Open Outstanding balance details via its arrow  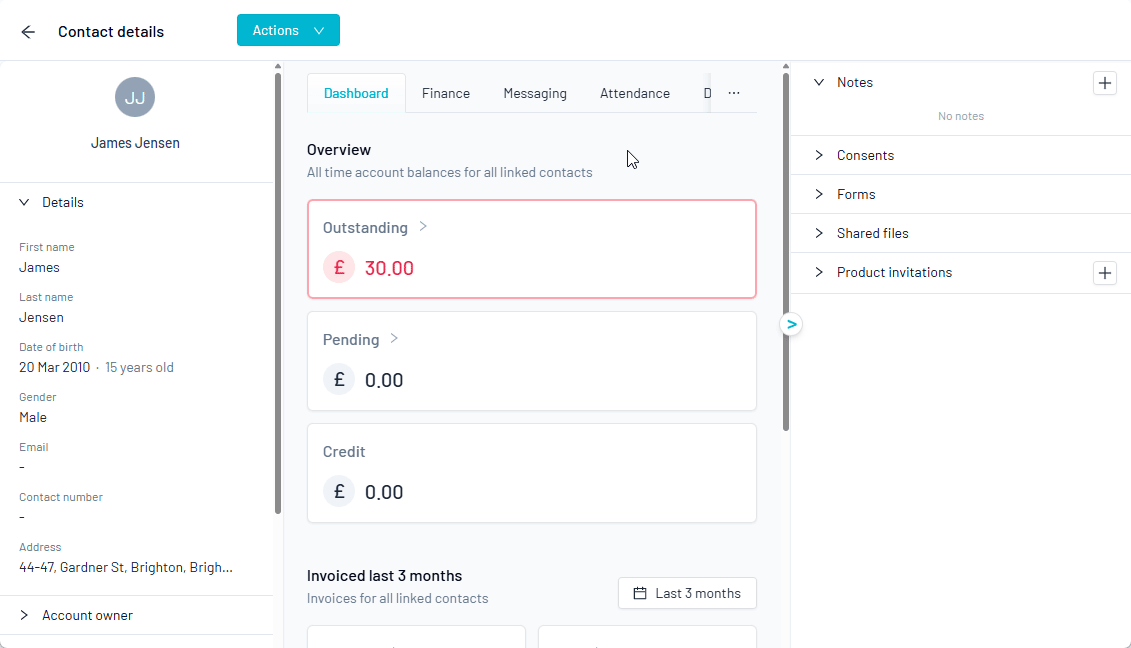421,227
